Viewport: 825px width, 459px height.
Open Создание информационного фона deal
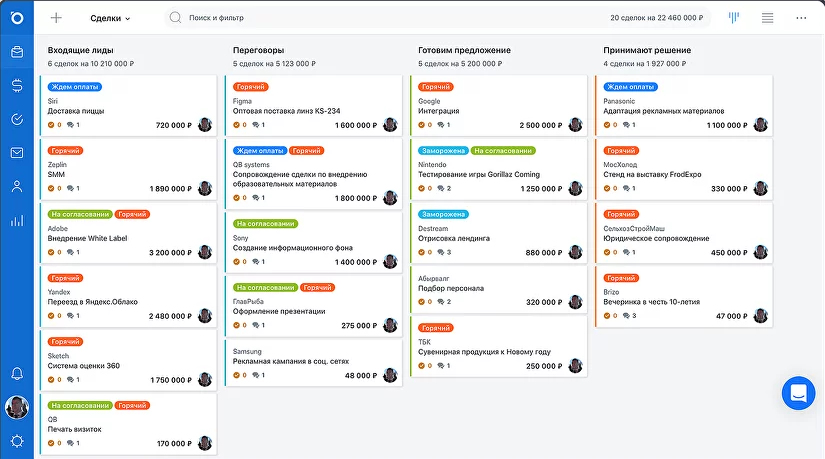click(x=293, y=248)
